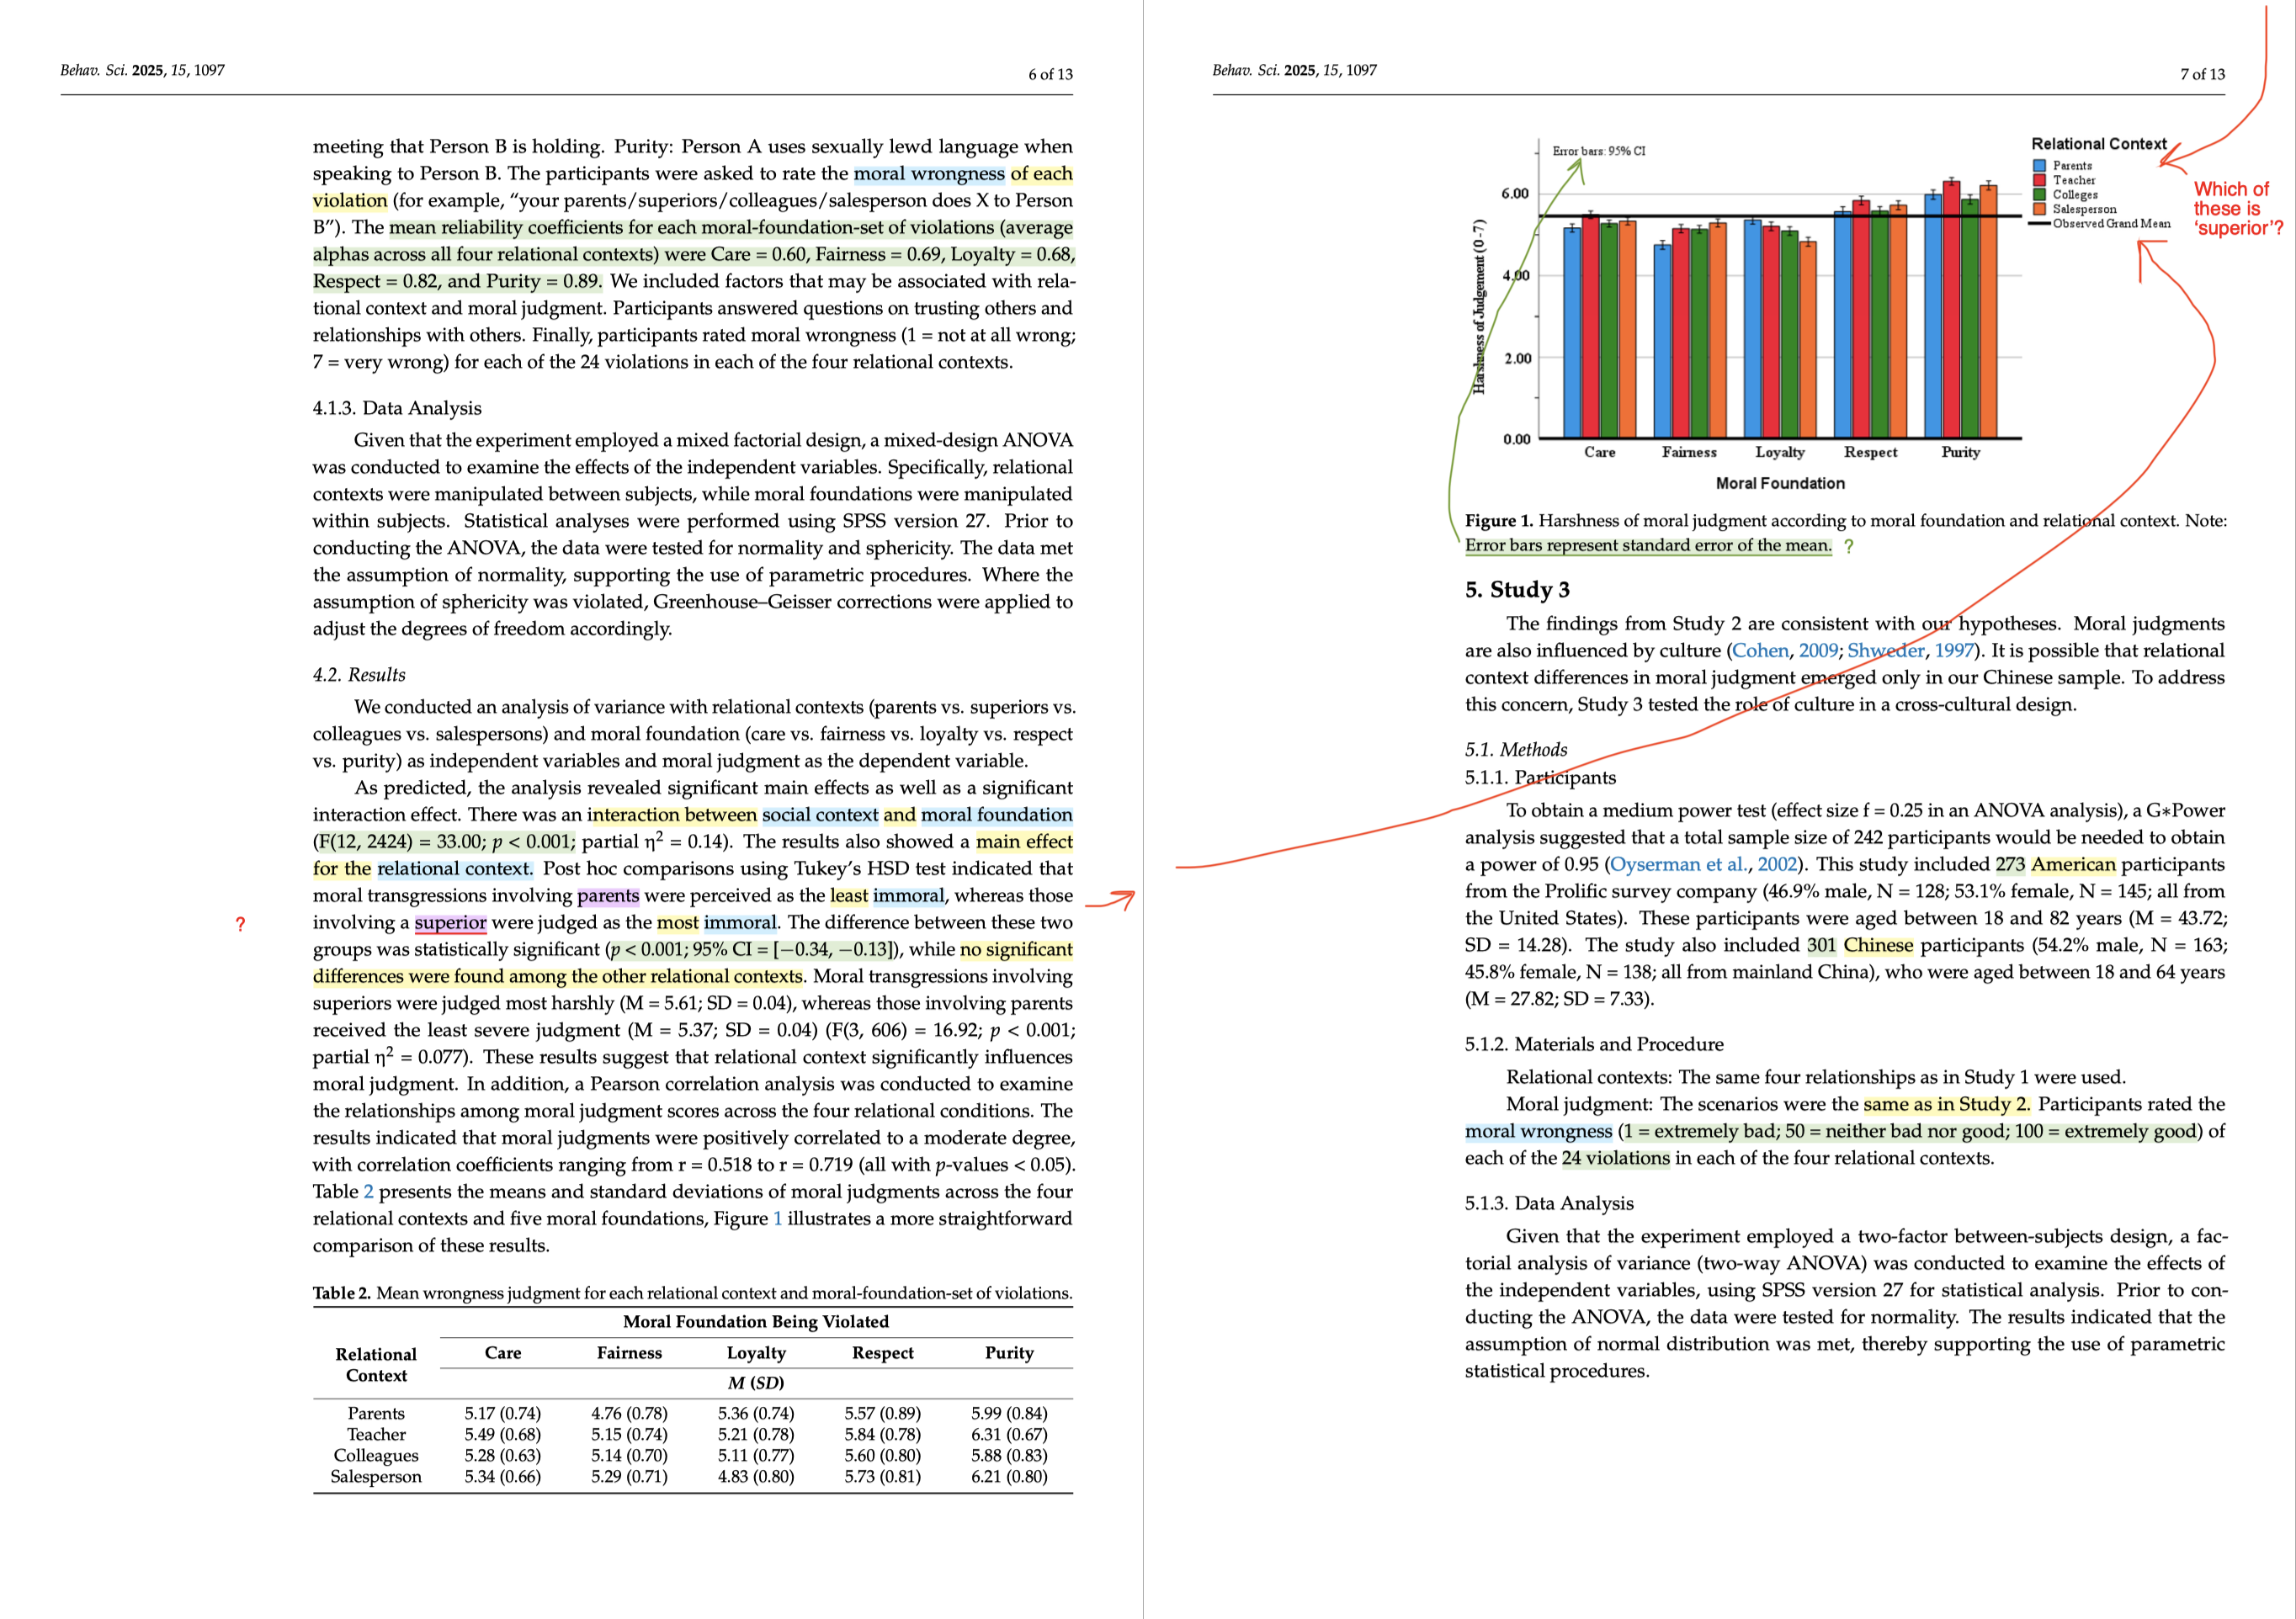Follow the Table 2 cross-reference link
Image resolution: width=2296 pixels, height=1619 pixels.
(x=368, y=1192)
